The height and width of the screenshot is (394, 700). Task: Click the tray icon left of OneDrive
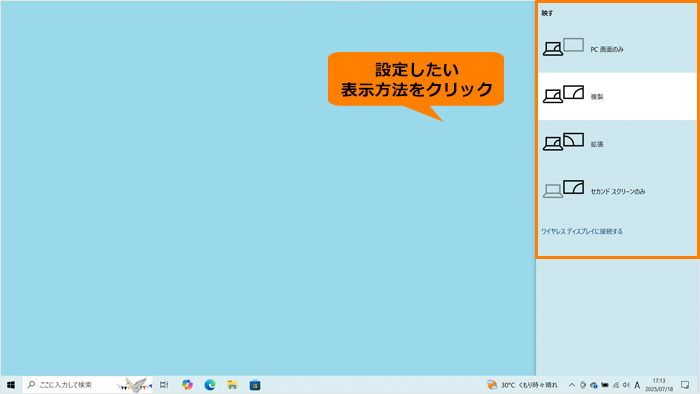[583, 385]
